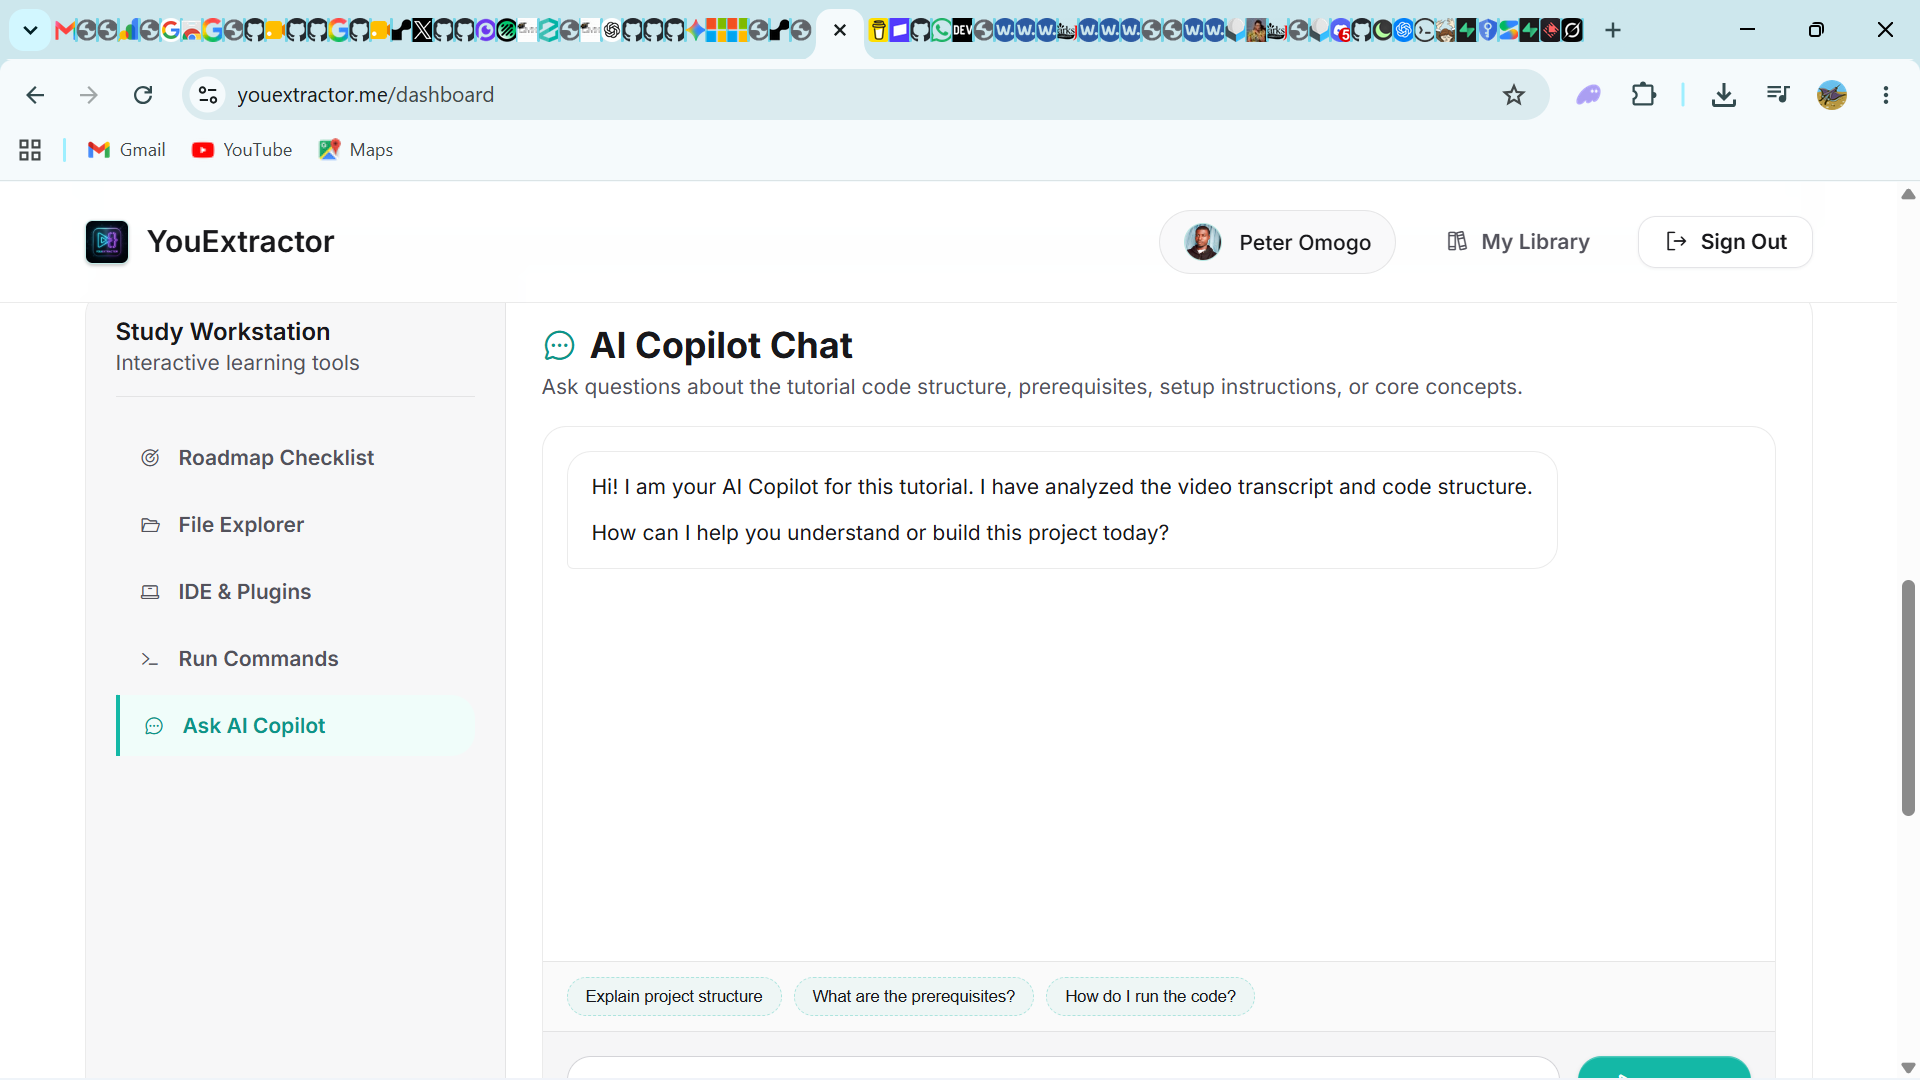Viewport: 1920px width, 1080px height.
Task: Open Chrome's Downloads
Action: [x=1724, y=95]
